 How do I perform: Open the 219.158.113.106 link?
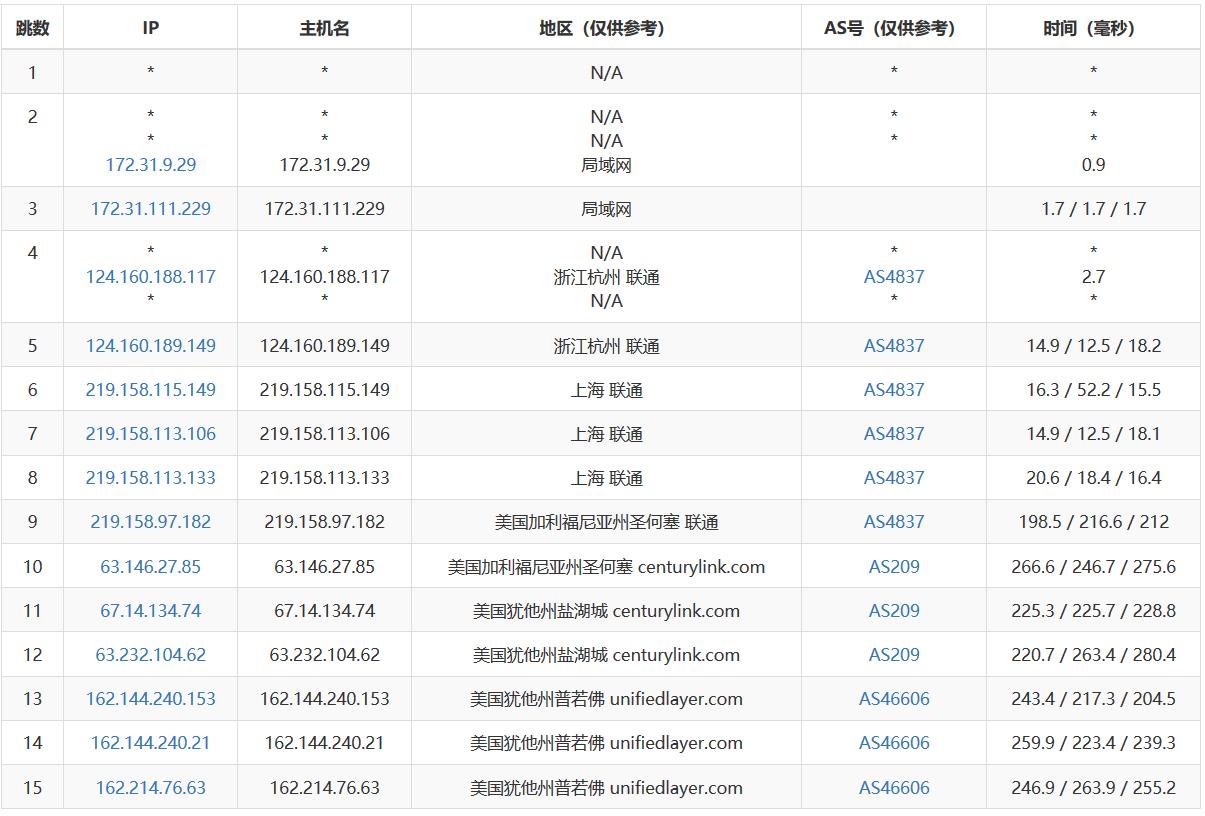148,433
